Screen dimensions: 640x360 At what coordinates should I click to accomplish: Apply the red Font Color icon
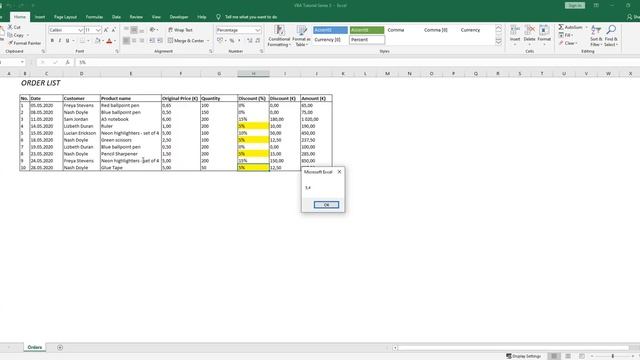tap(109, 40)
